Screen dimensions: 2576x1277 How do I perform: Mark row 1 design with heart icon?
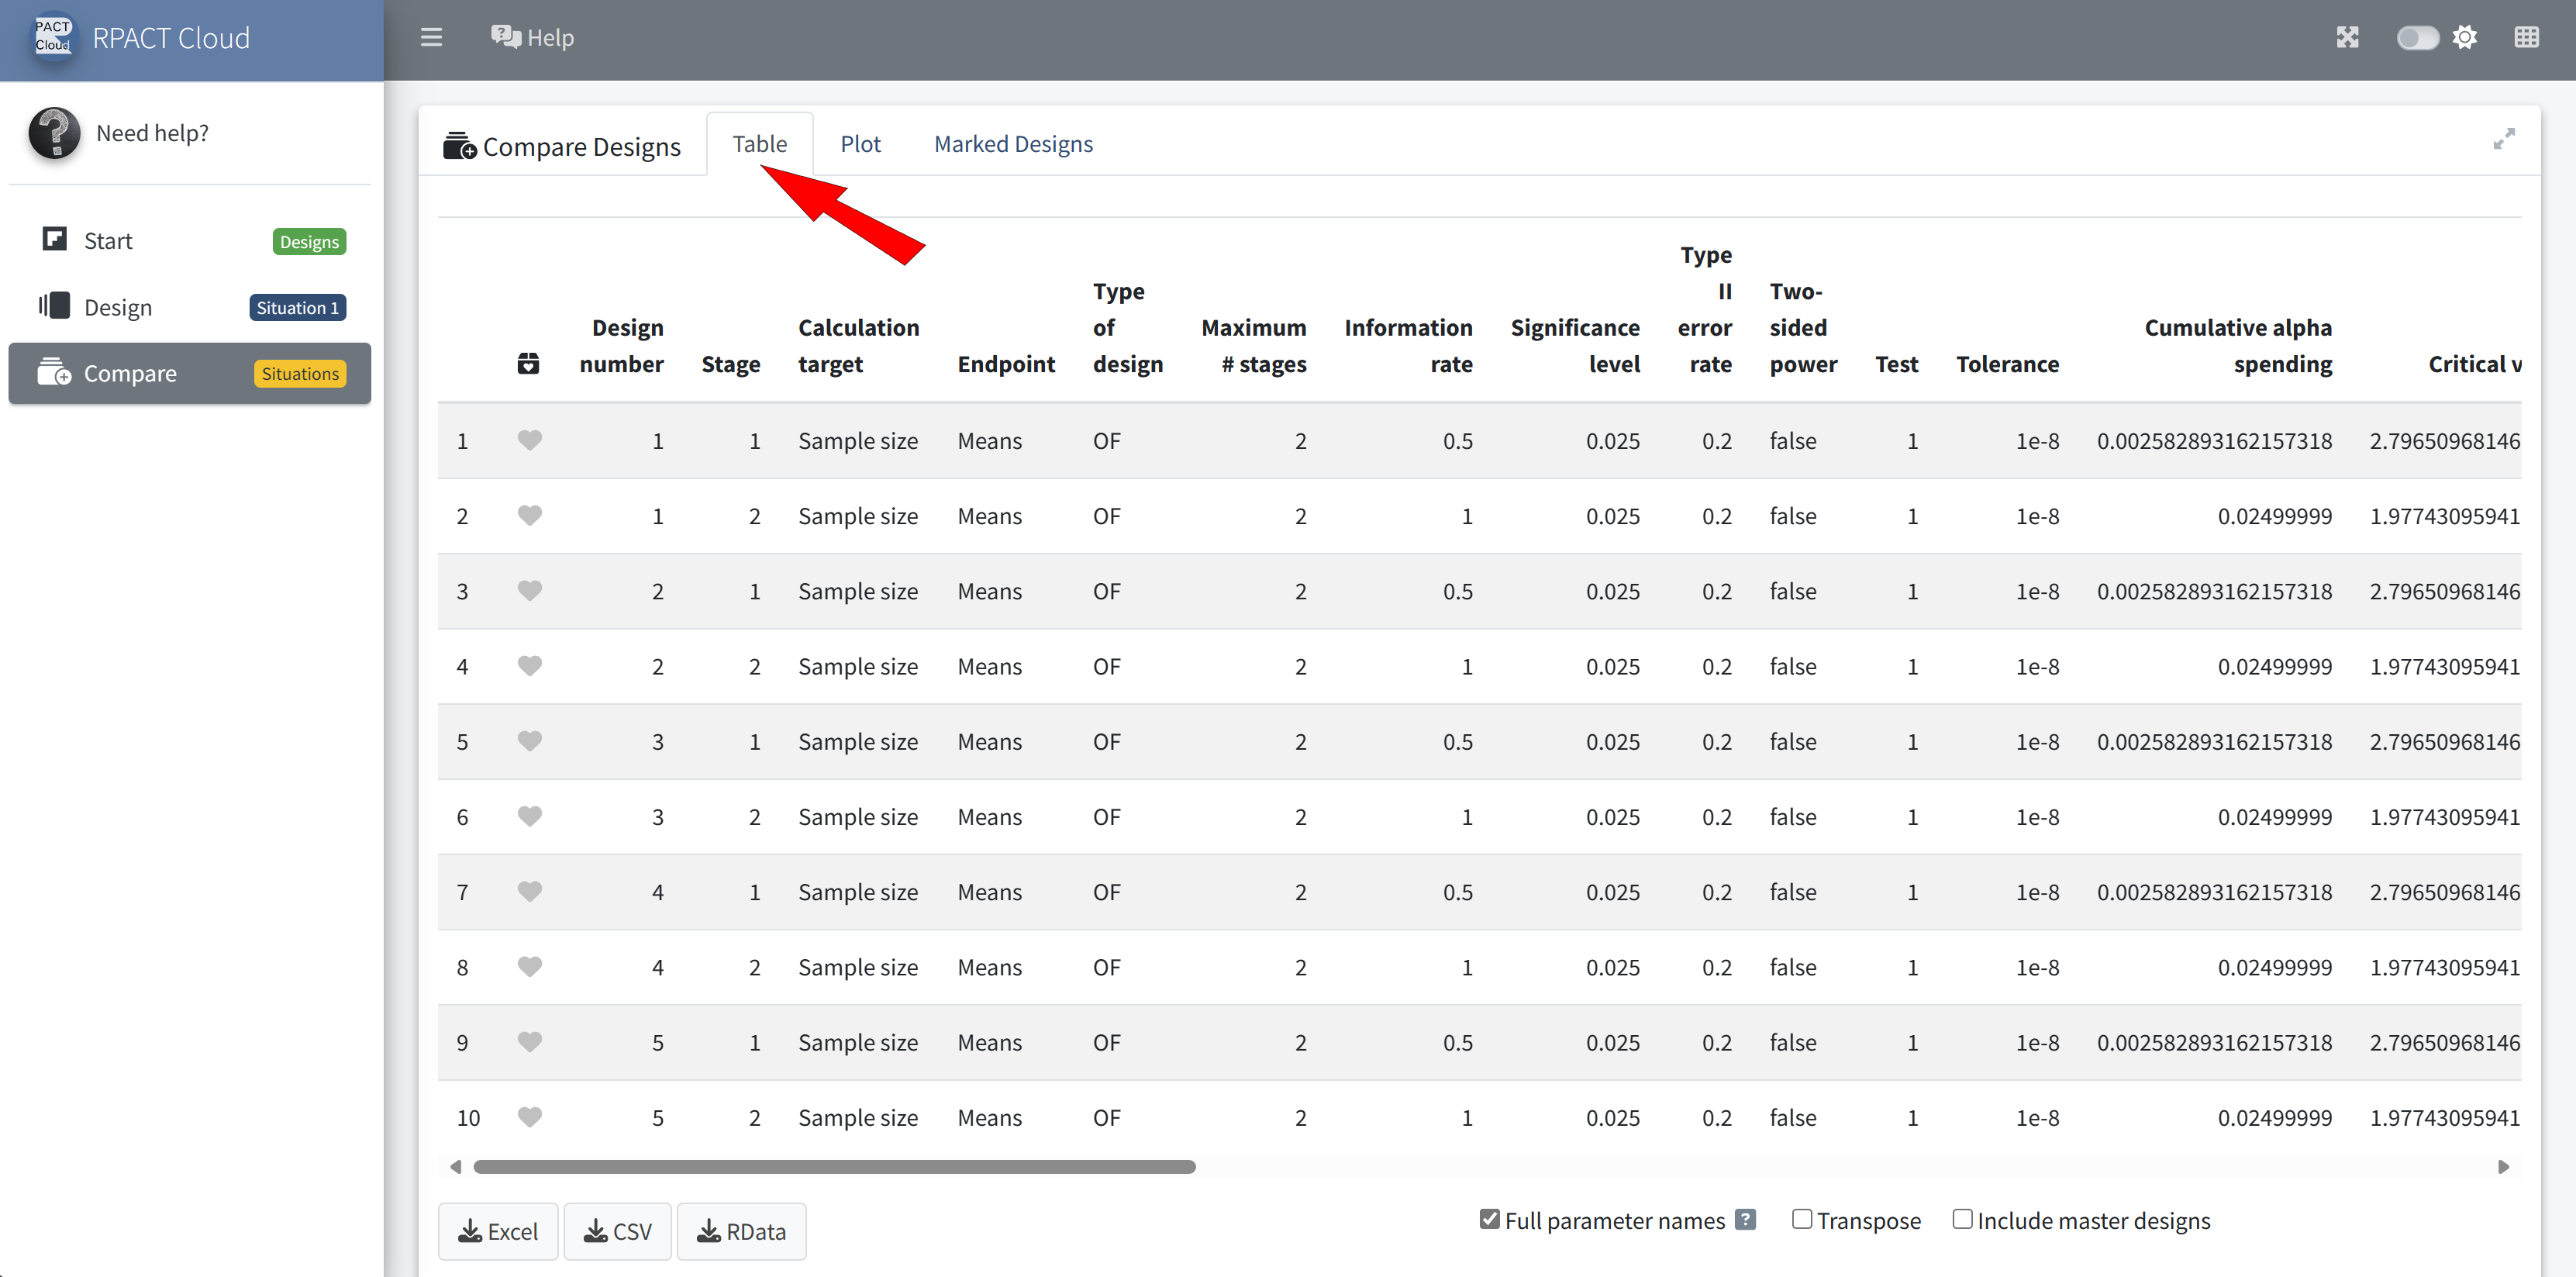click(x=529, y=440)
